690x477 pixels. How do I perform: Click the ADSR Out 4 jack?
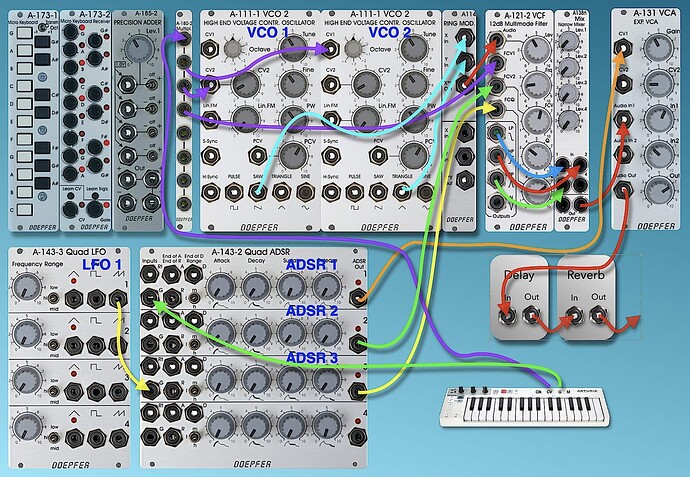[358, 436]
